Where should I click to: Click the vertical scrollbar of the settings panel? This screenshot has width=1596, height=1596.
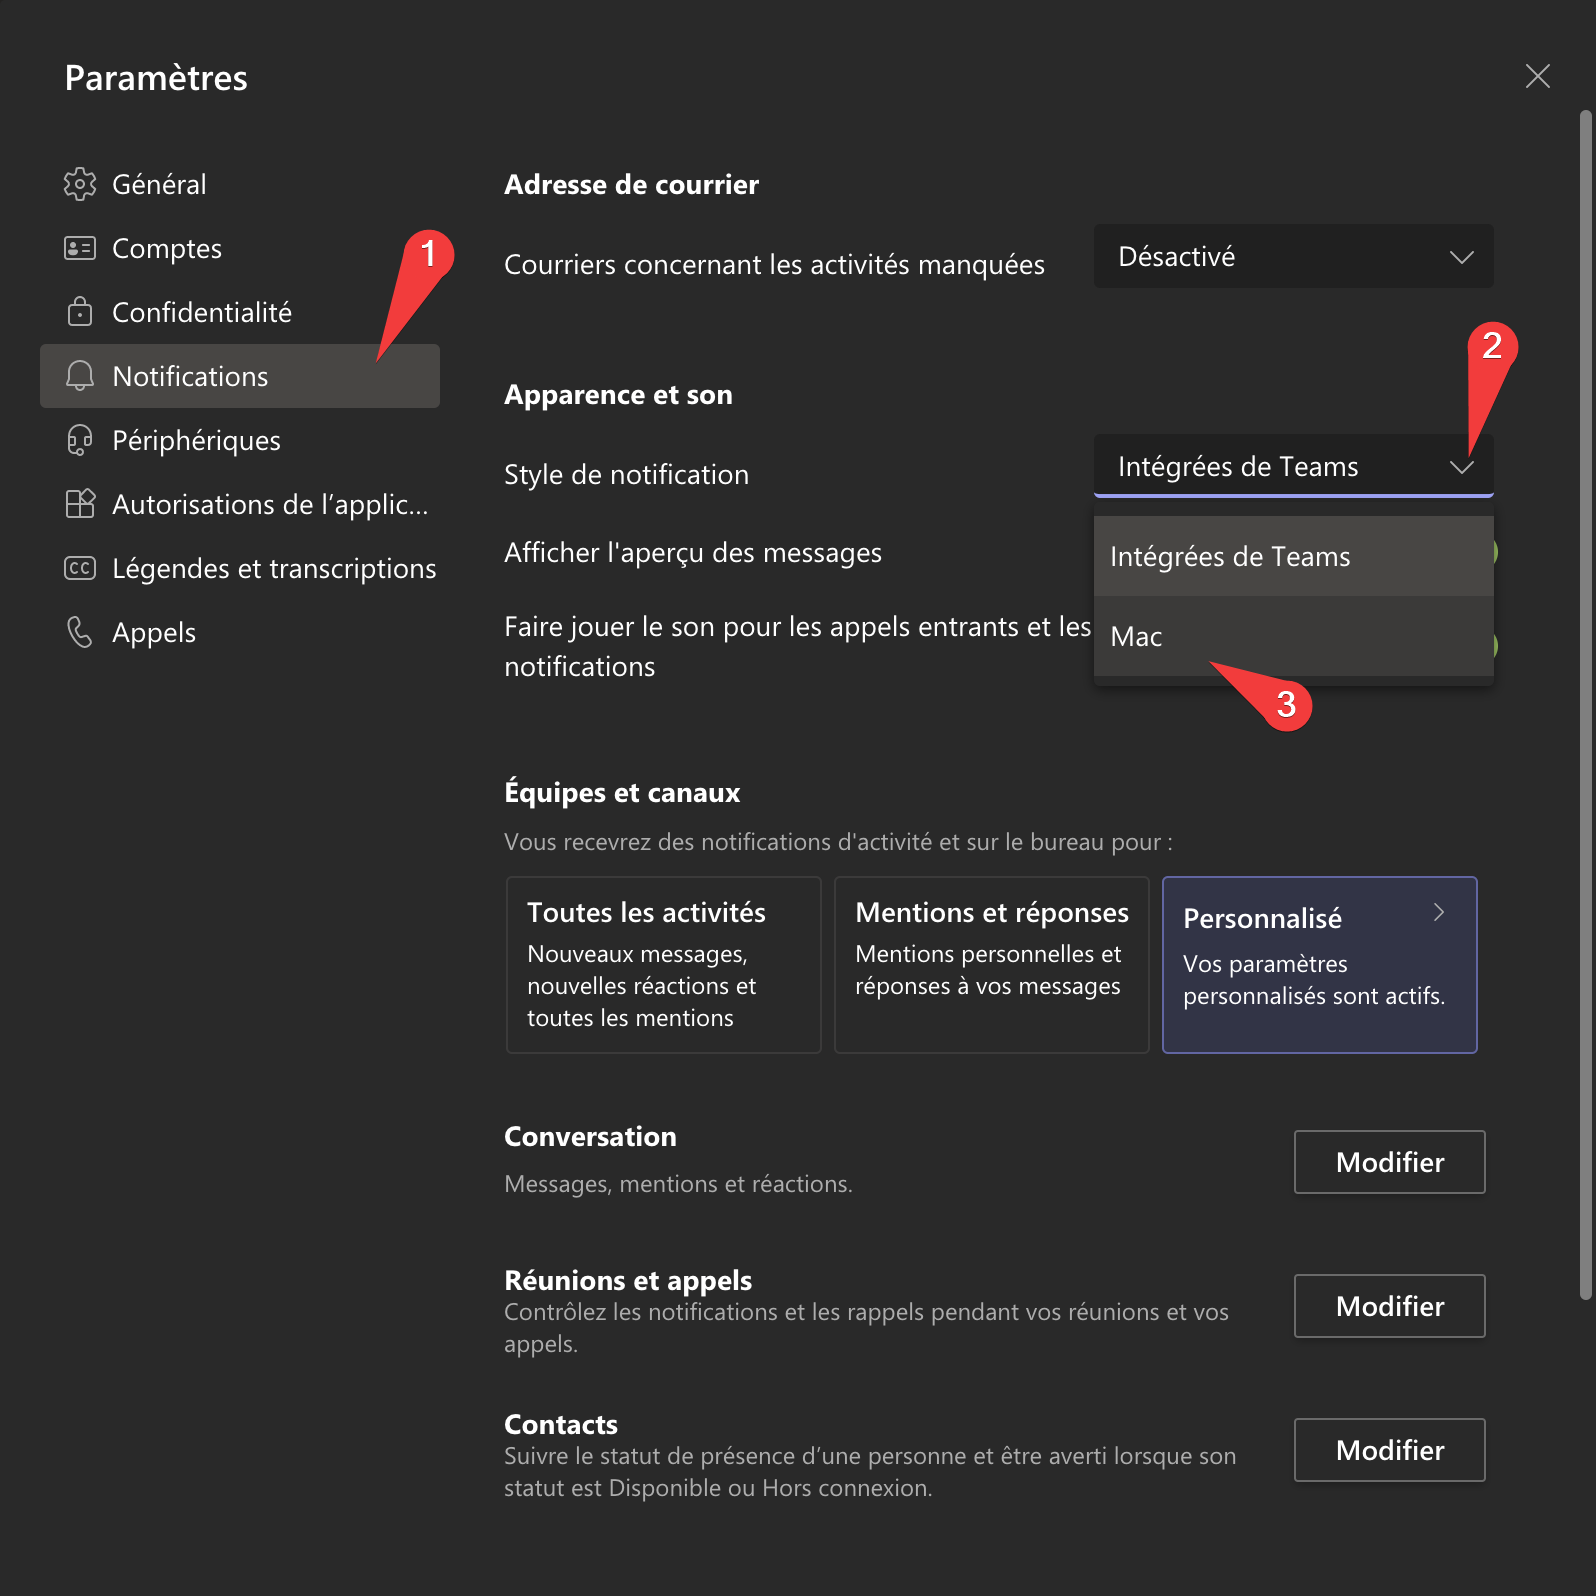point(1585,700)
